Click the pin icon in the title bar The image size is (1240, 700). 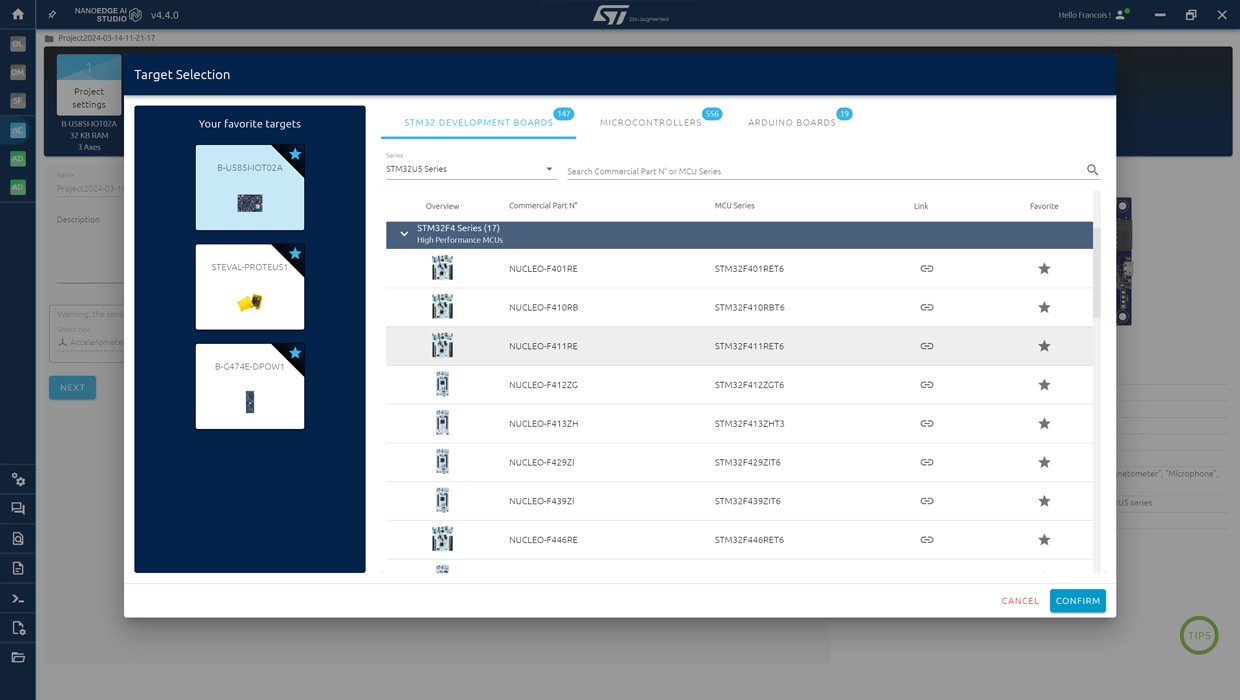click(x=52, y=15)
